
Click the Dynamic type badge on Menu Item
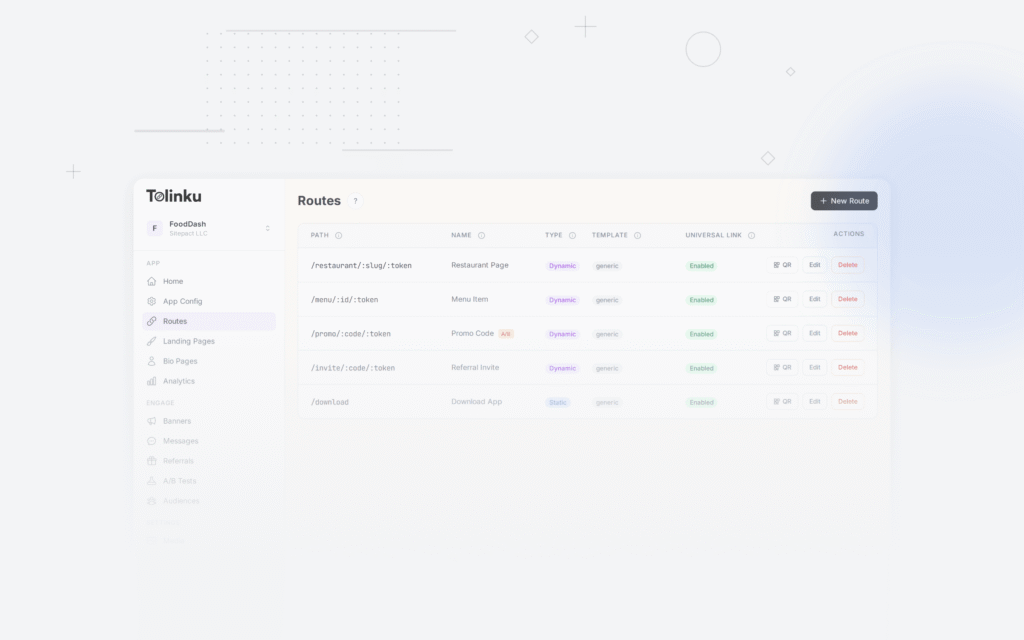point(561,299)
